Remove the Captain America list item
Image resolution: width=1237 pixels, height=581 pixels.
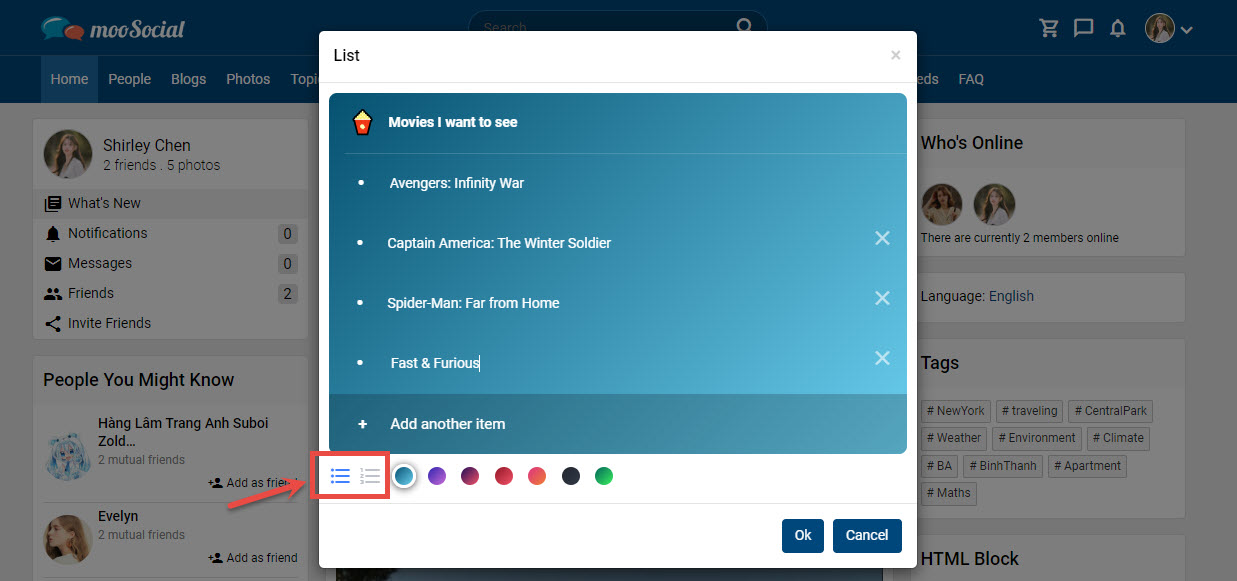coord(882,238)
